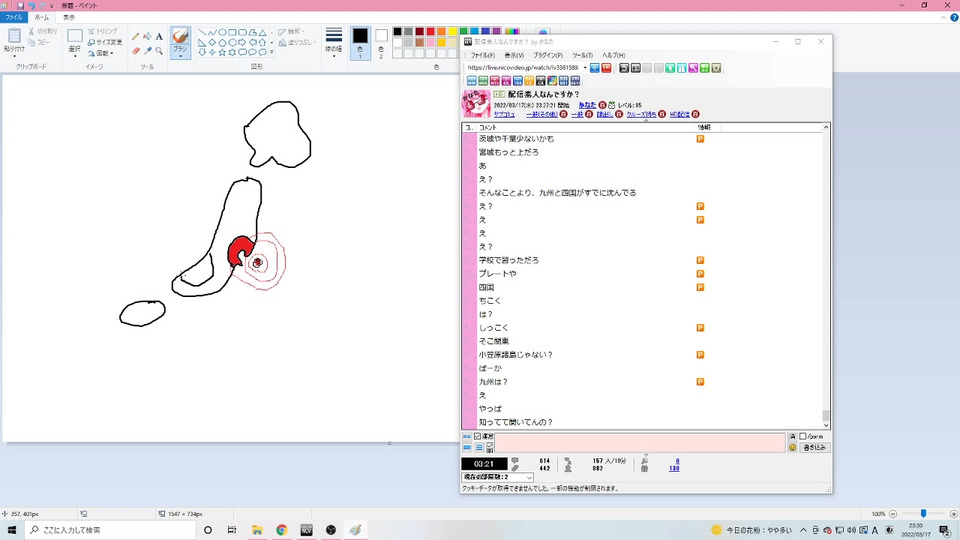Click the red disconnect icon next to URL box
960x540 pixels.
pos(606,68)
